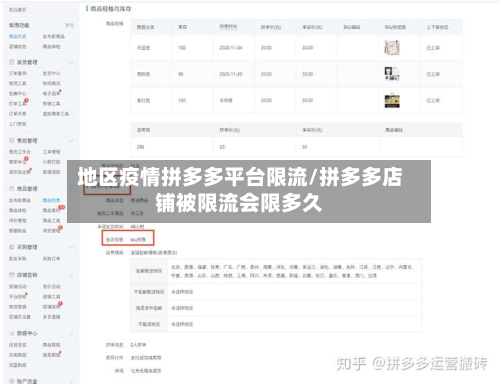Click the 店铺营销 section icon
The height and width of the screenshot is (384, 500).
coord(12,275)
